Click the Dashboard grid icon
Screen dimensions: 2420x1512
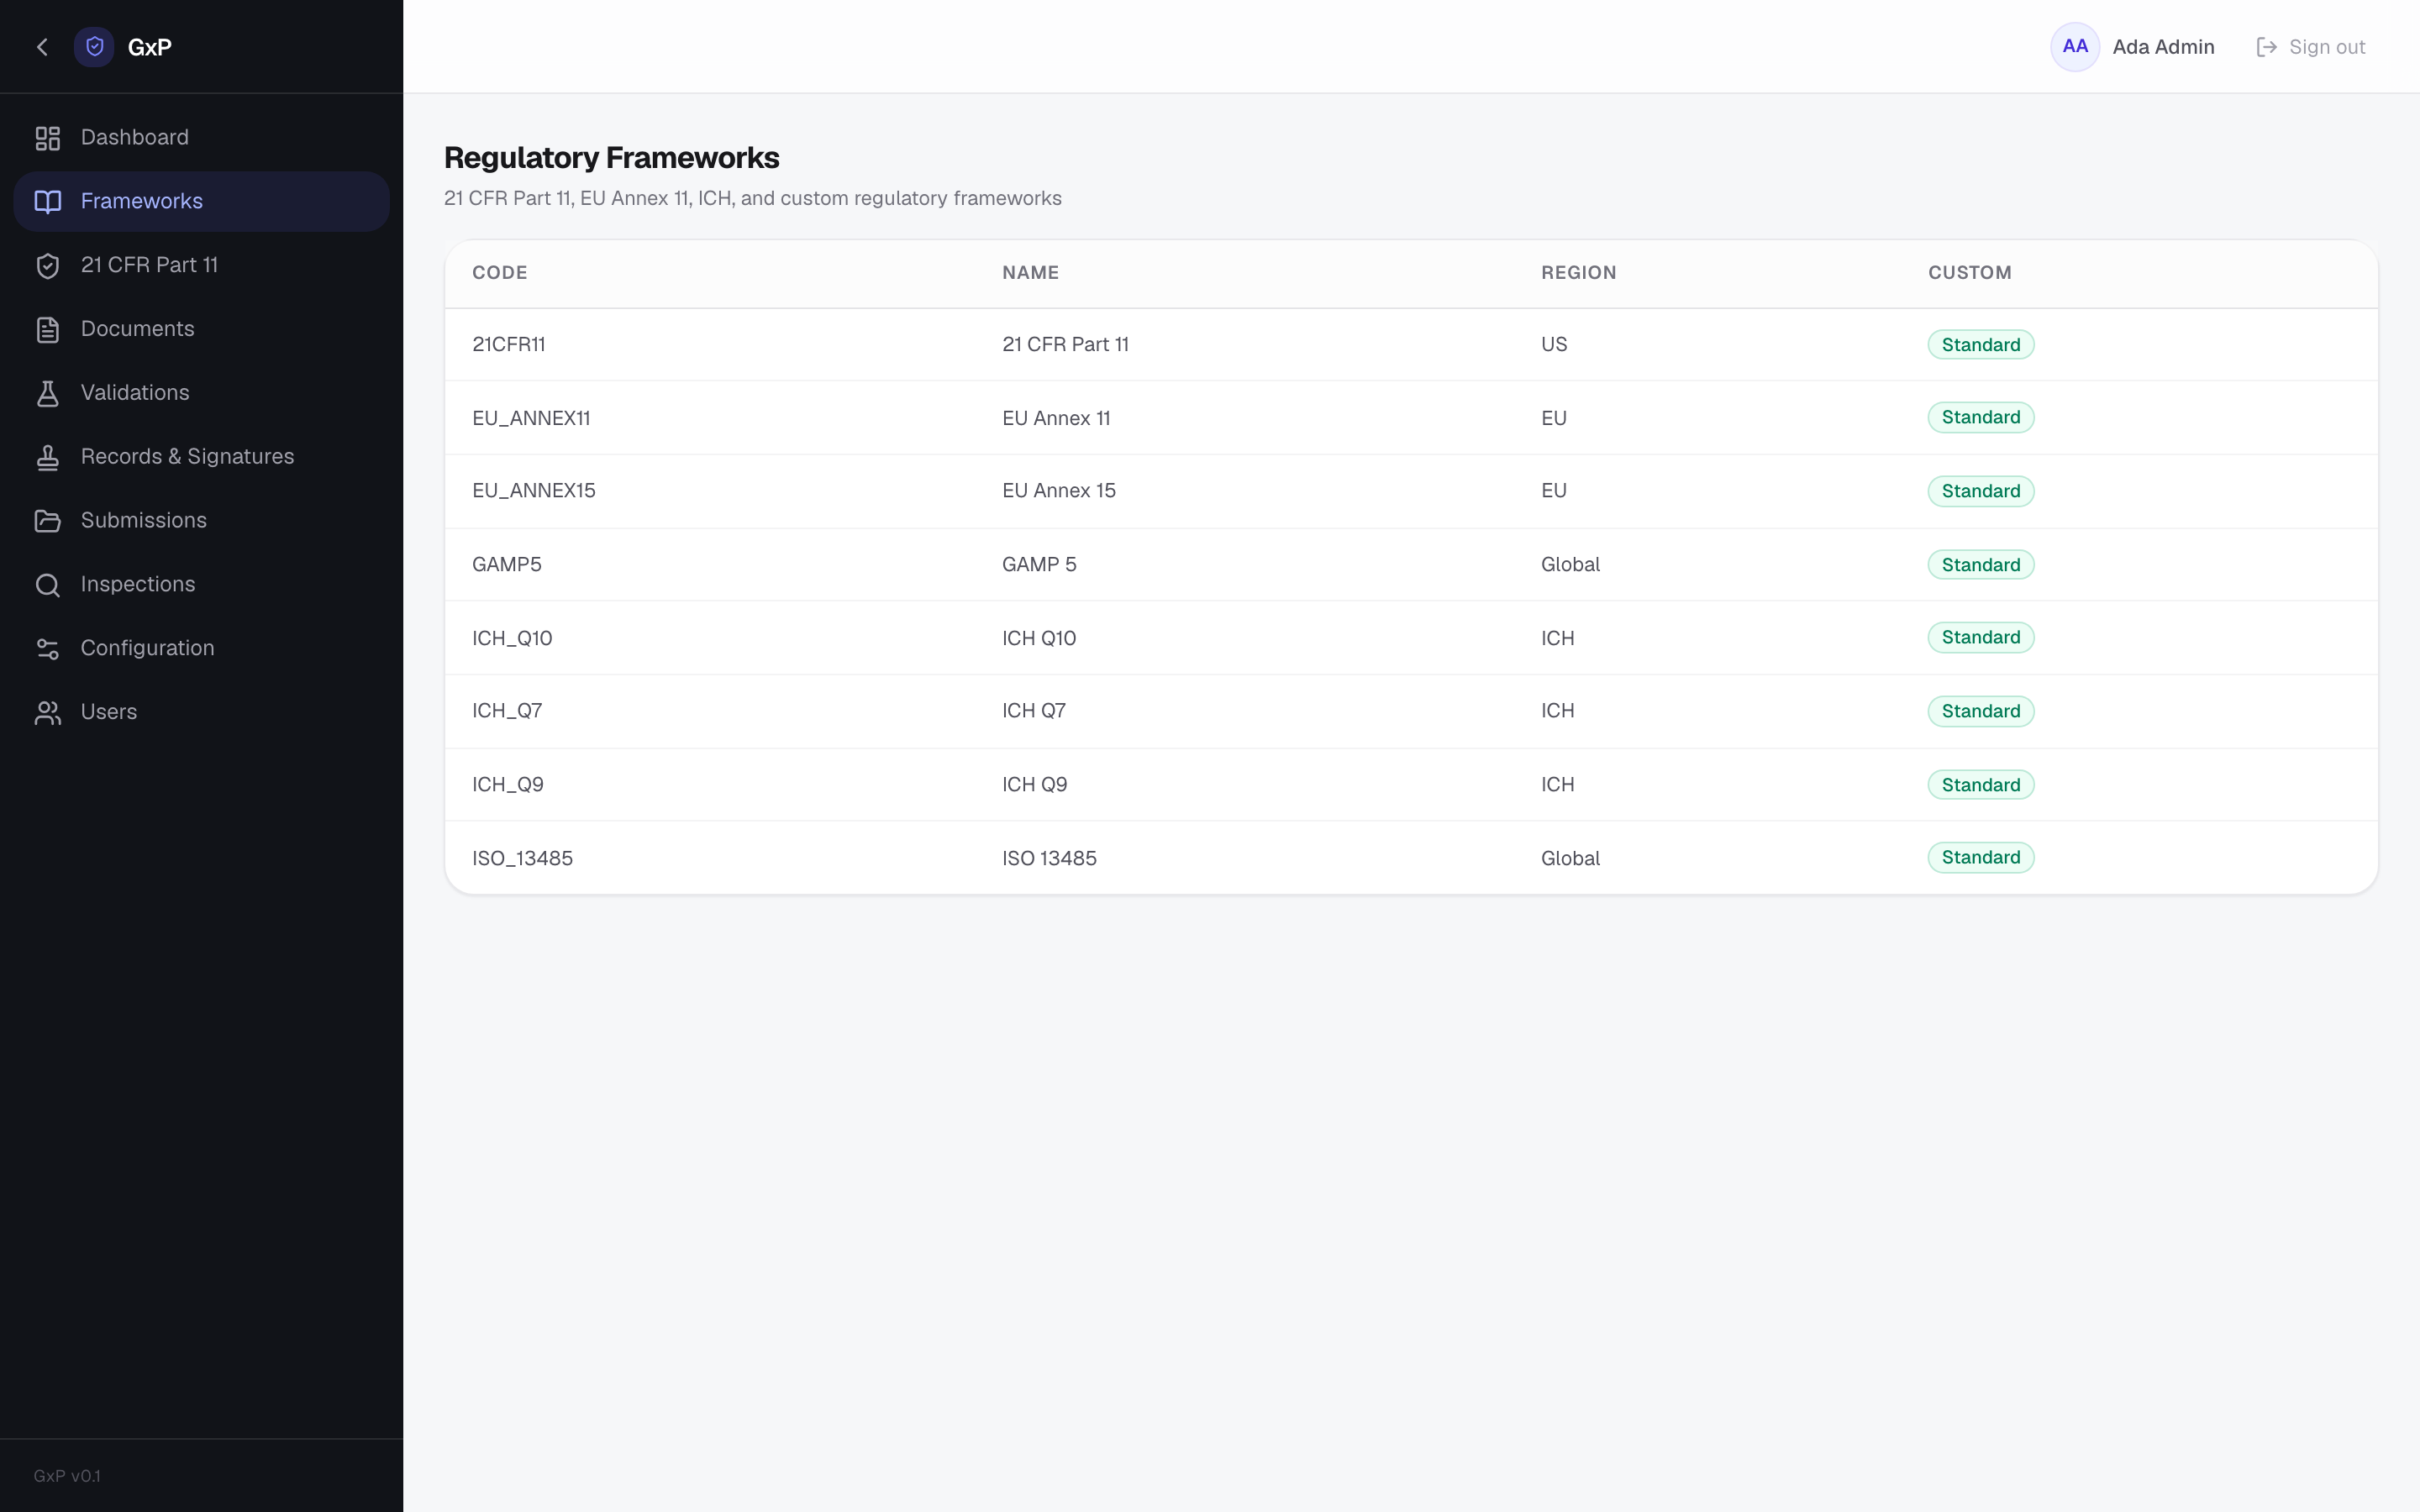(x=48, y=138)
